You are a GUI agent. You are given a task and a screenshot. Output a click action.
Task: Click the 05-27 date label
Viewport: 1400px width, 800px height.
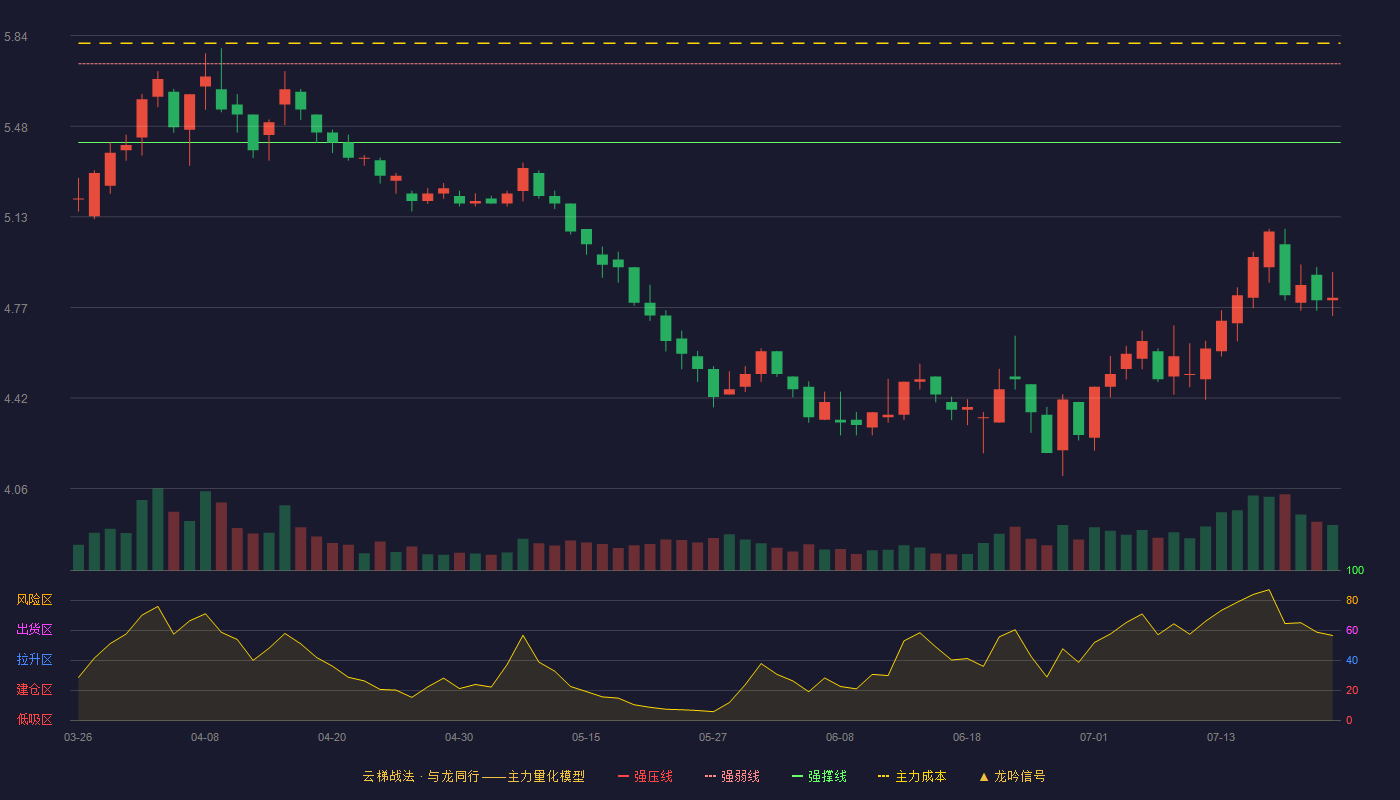coord(713,737)
